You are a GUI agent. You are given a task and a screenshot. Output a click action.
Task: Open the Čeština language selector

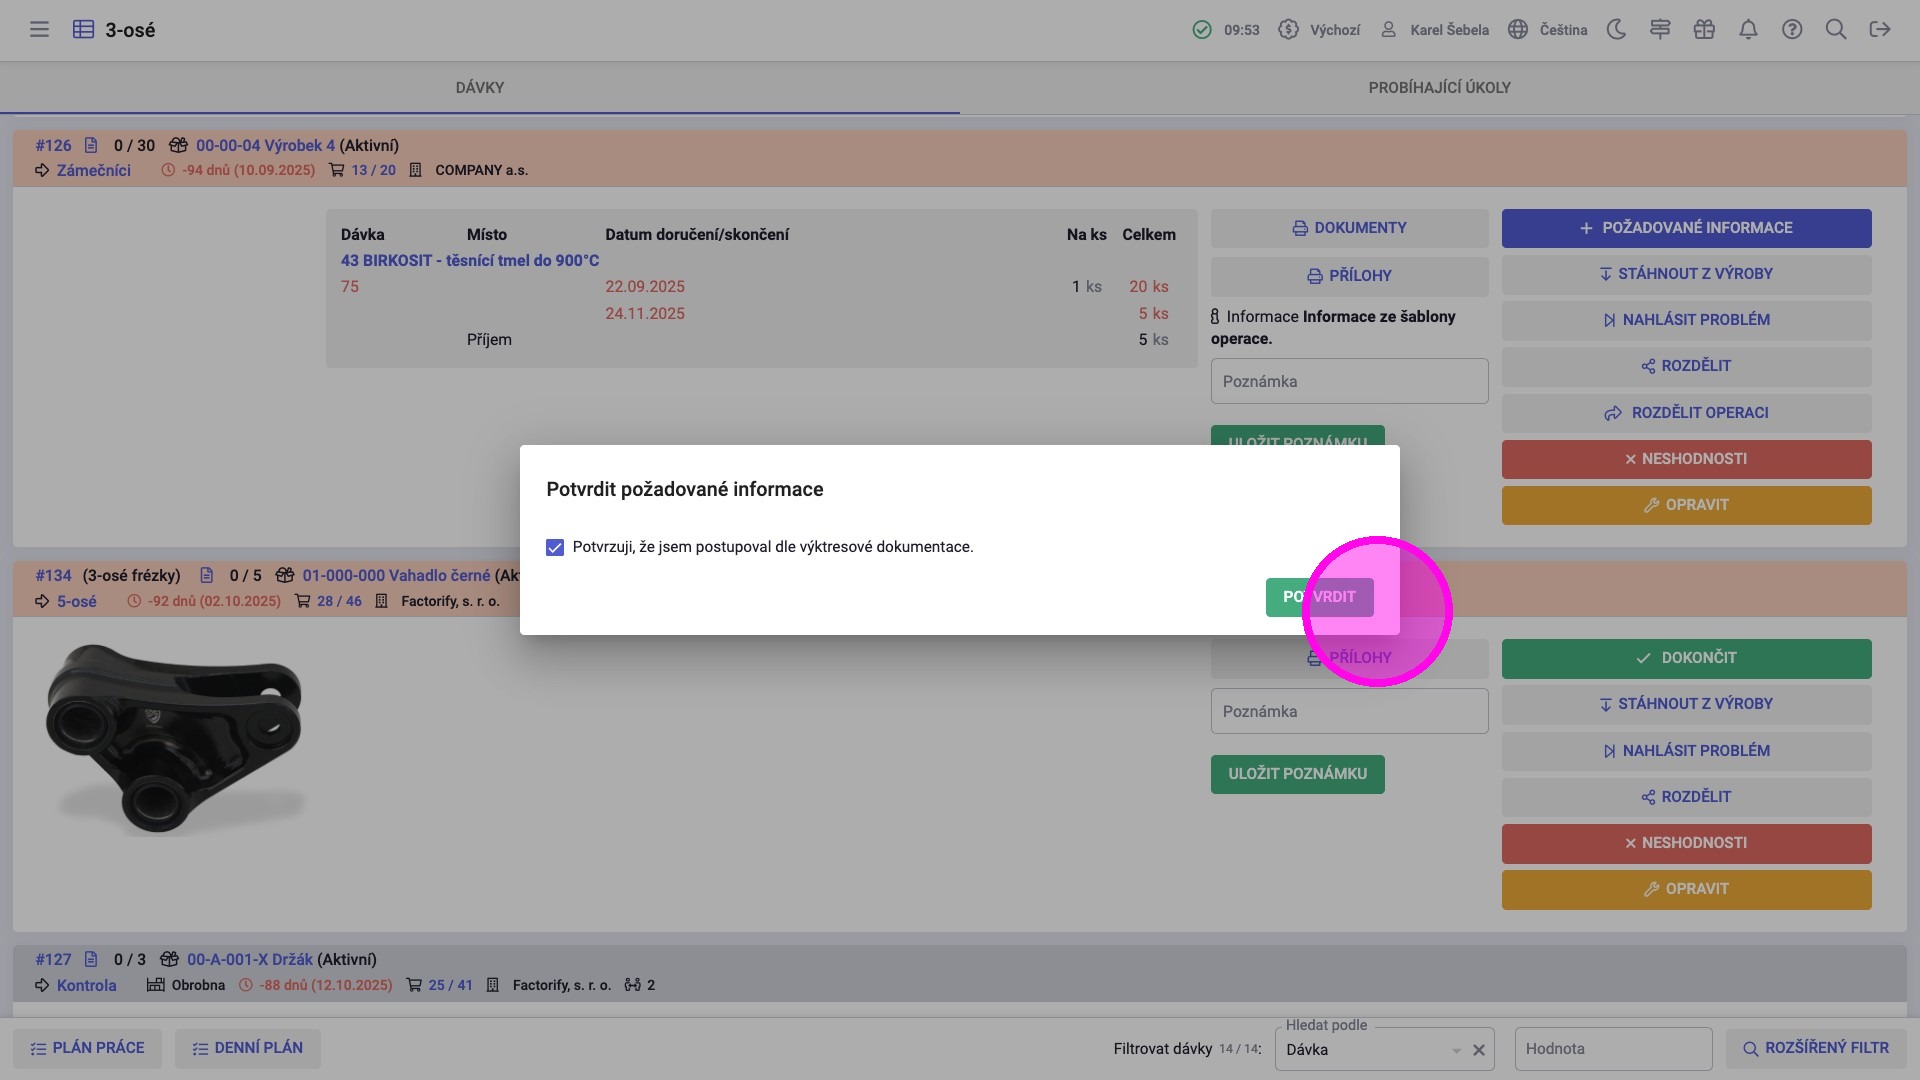(x=1548, y=30)
